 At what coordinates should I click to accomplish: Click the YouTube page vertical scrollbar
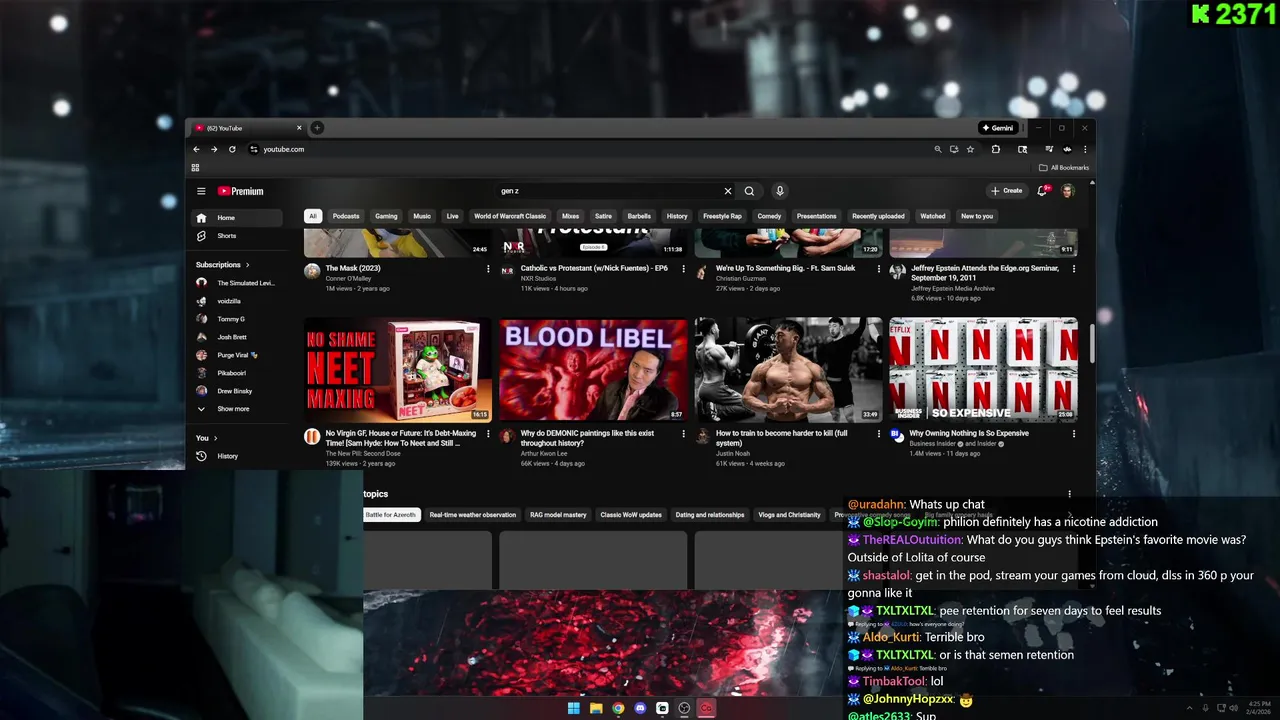tap(1091, 343)
